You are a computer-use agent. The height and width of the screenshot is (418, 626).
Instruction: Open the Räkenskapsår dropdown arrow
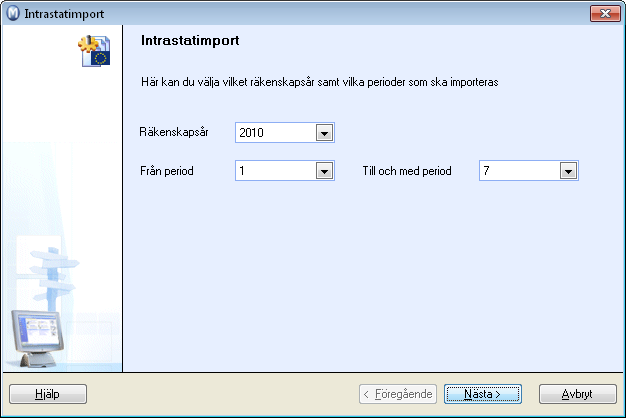tap(324, 133)
